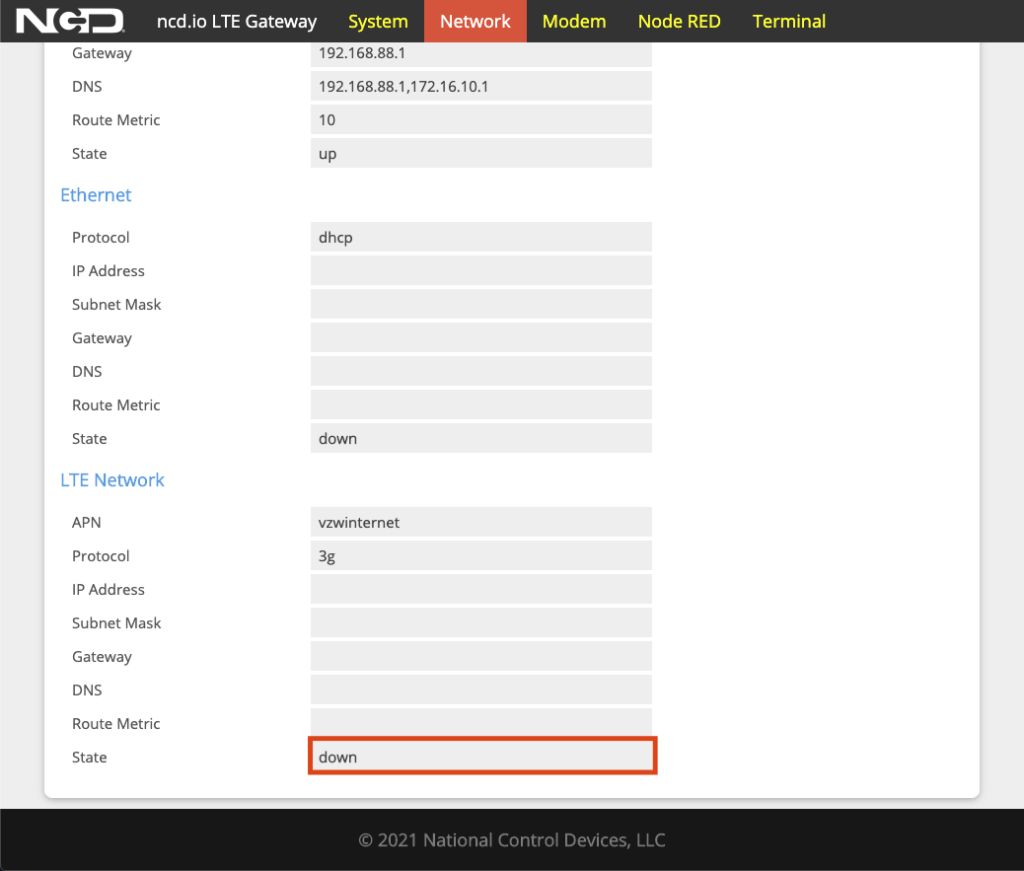Click the State field showing up
The image size is (1024, 871).
tap(481, 154)
